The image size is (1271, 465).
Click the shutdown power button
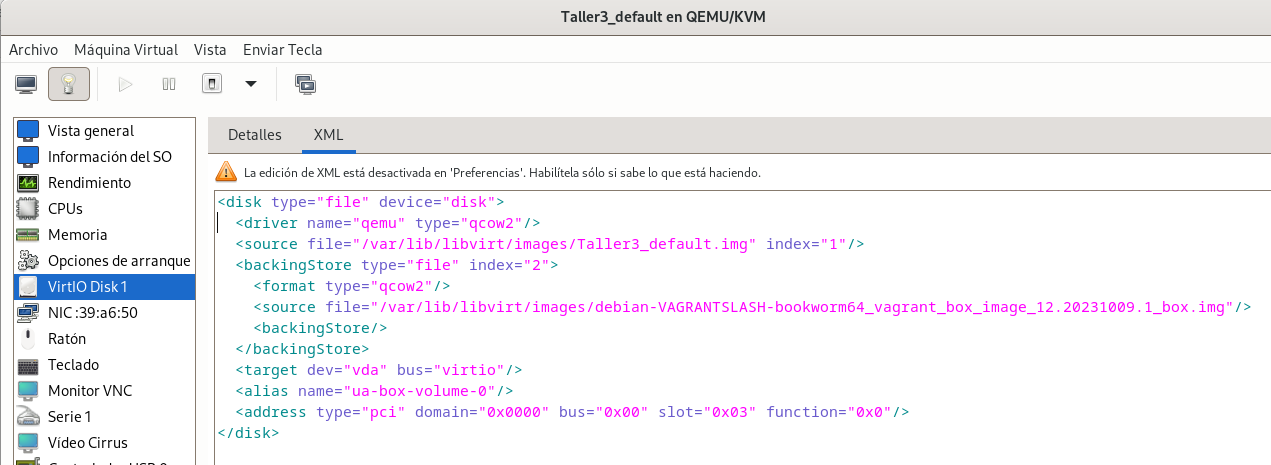(x=212, y=84)
